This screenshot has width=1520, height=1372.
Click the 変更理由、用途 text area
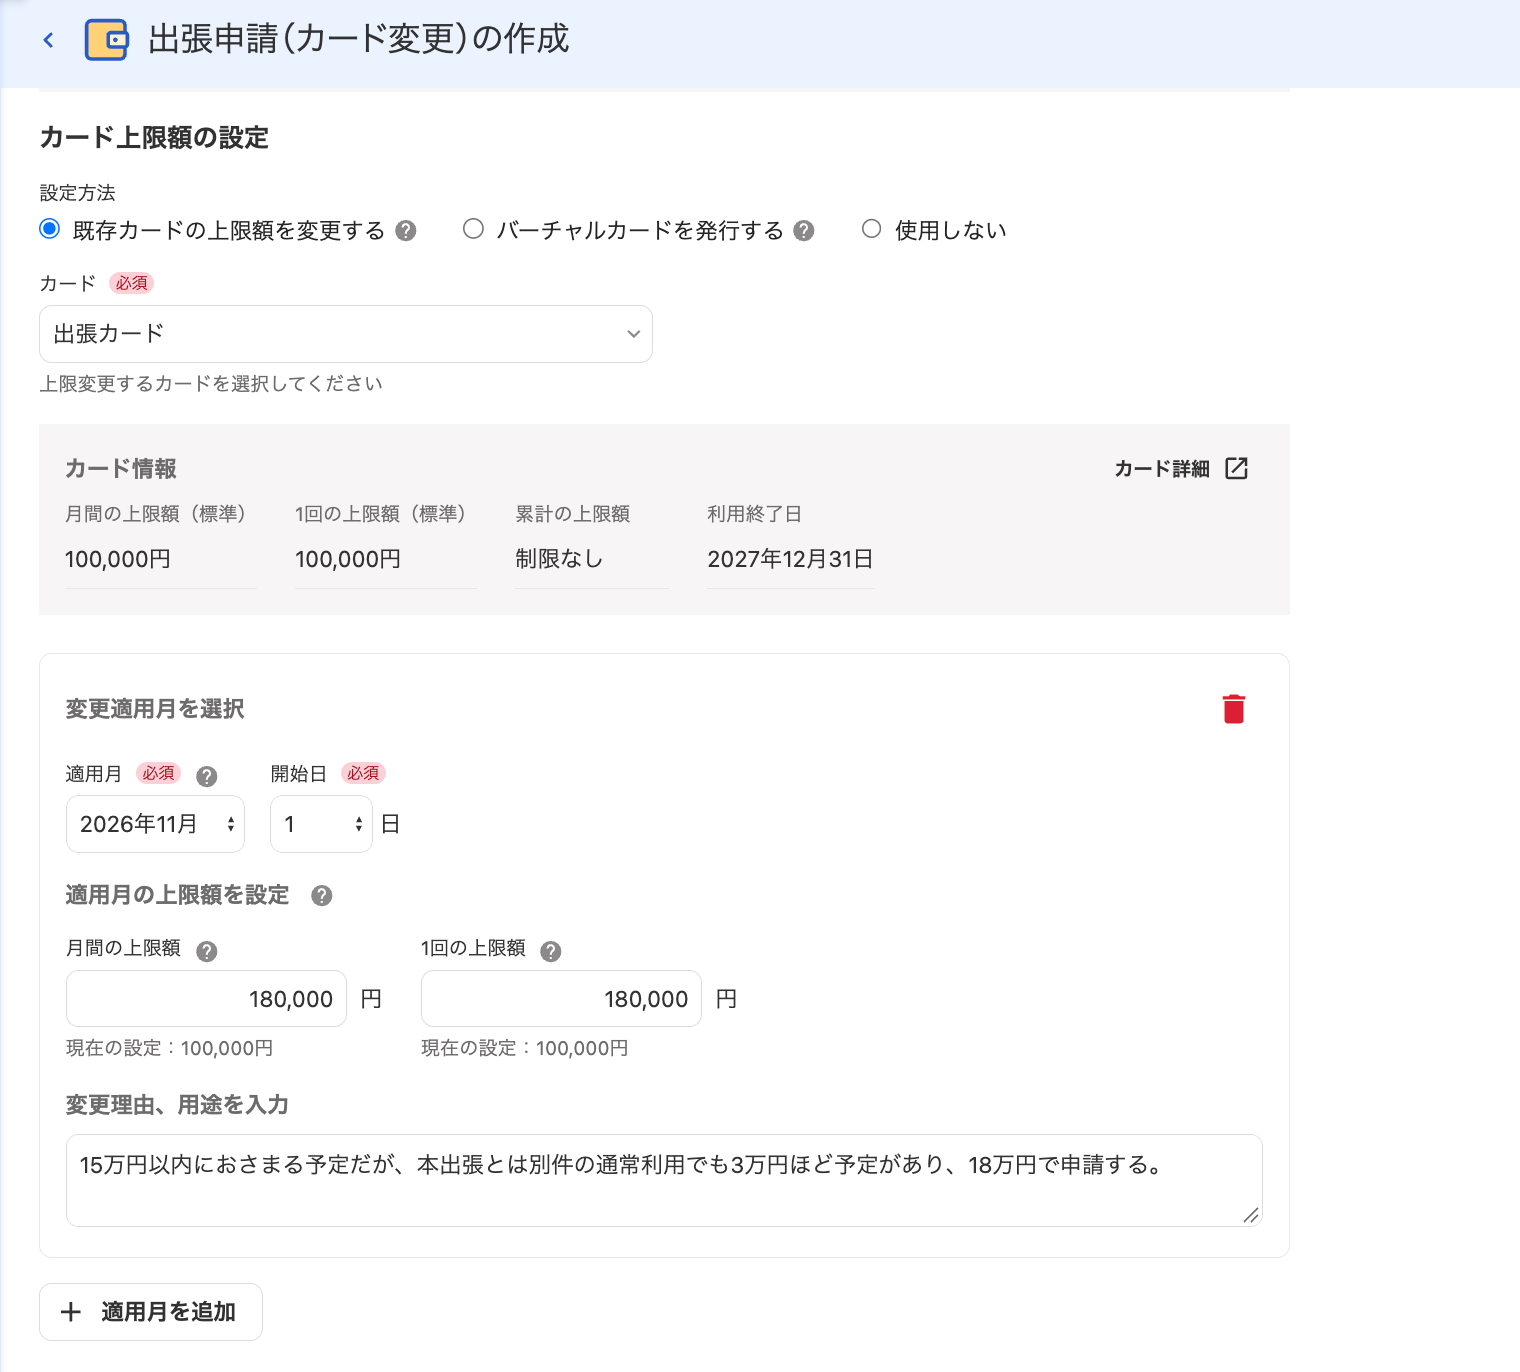click(664, 1180)
